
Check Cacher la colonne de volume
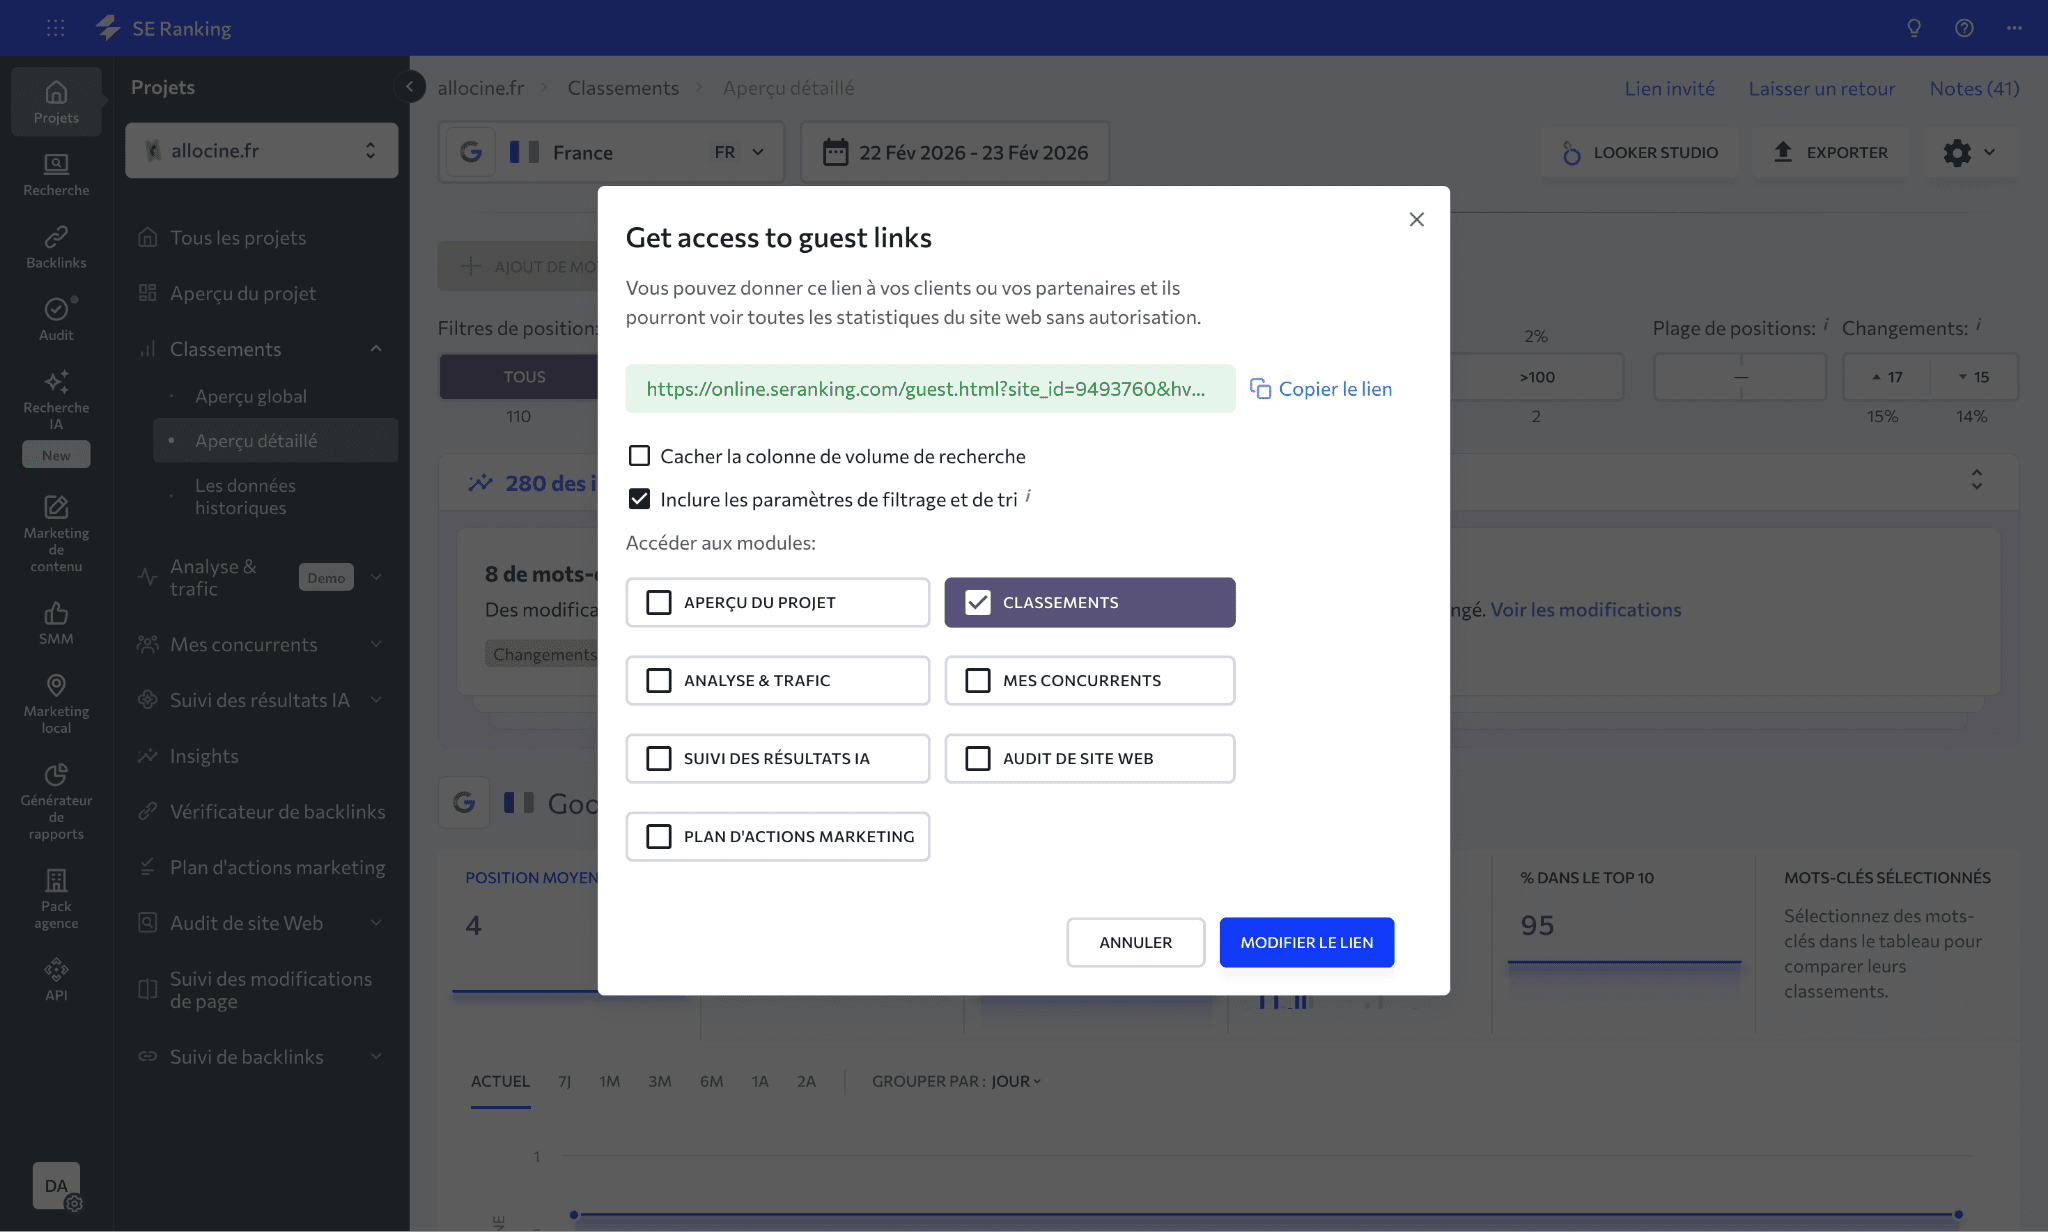pyautogui.click(x=639, y=456)
